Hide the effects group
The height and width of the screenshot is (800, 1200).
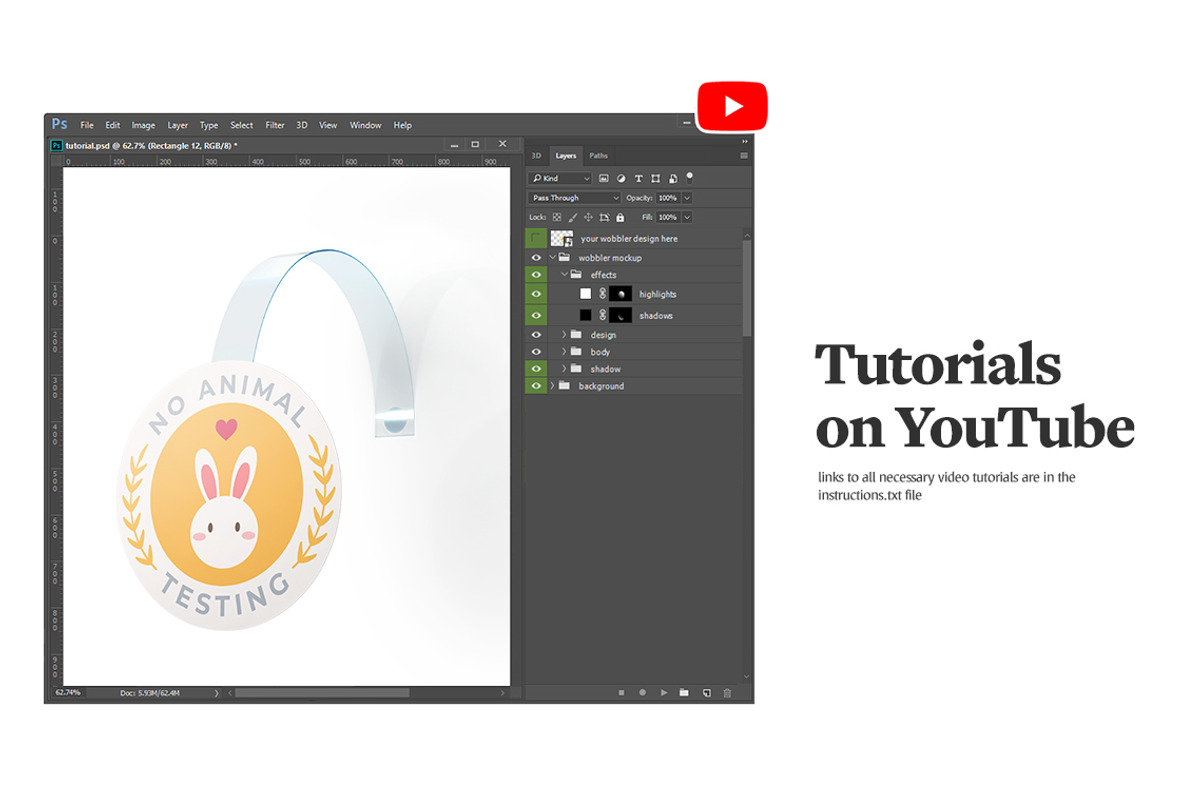tap(536, 274)
